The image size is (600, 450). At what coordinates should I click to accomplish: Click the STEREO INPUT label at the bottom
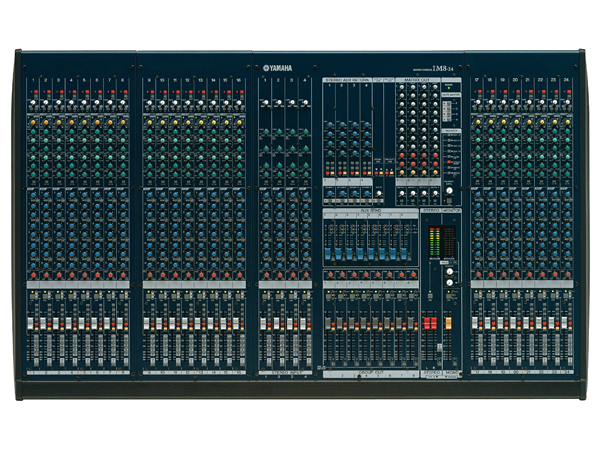285,372
